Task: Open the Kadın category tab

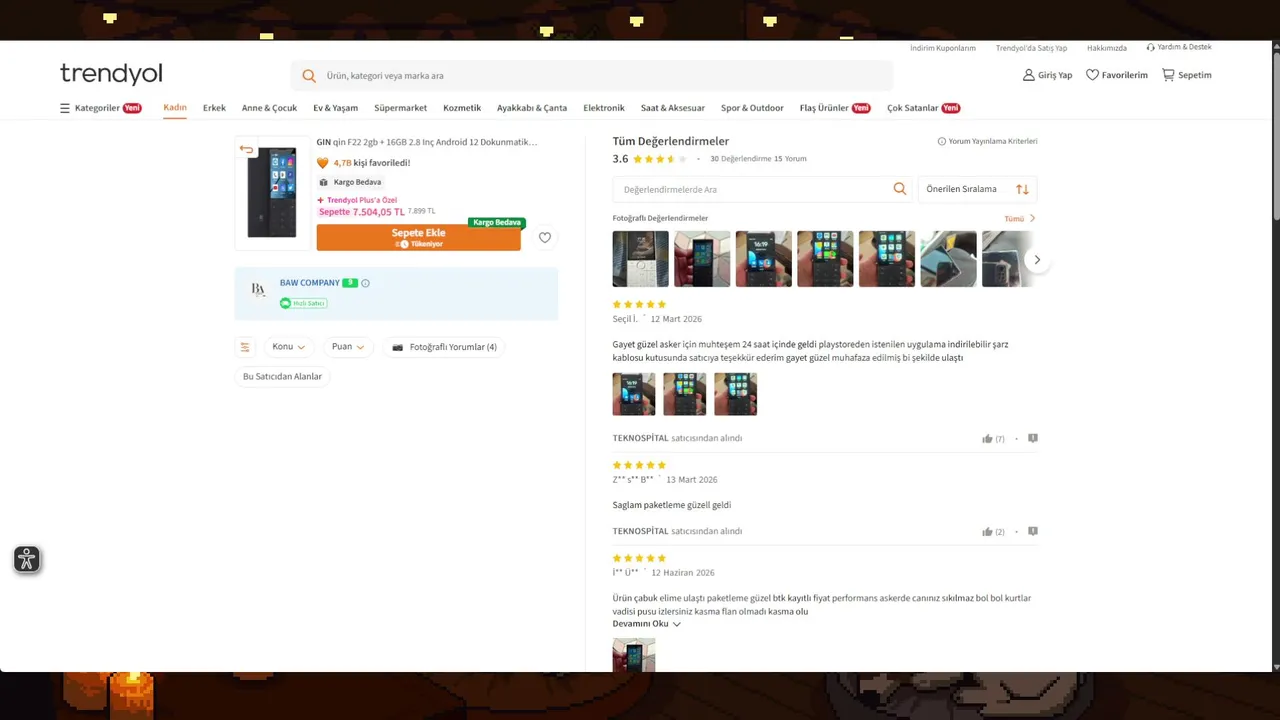Action: pos(175,107)
